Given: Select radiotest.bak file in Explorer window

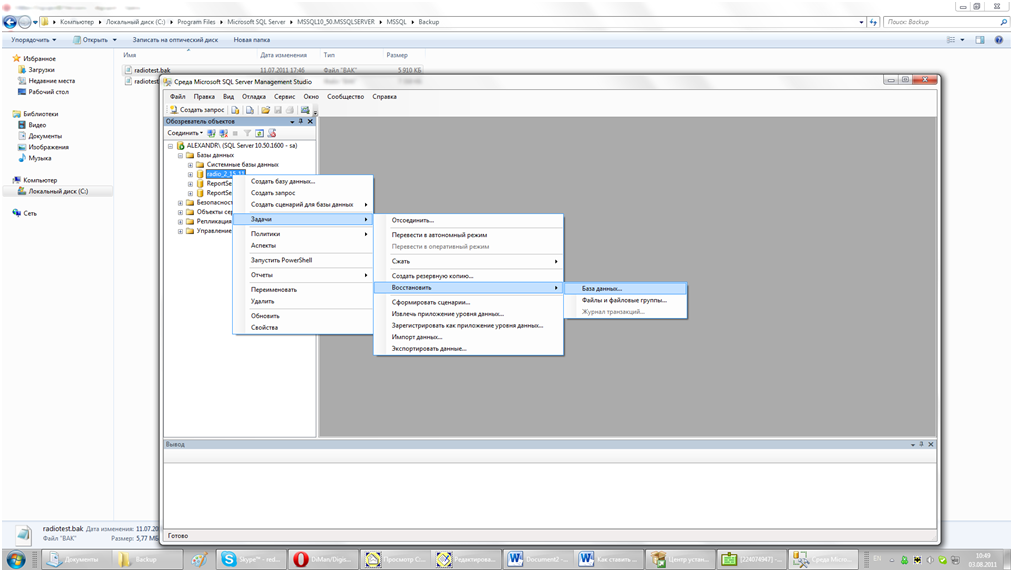Looking at the screenshot, I should (152, 70).
